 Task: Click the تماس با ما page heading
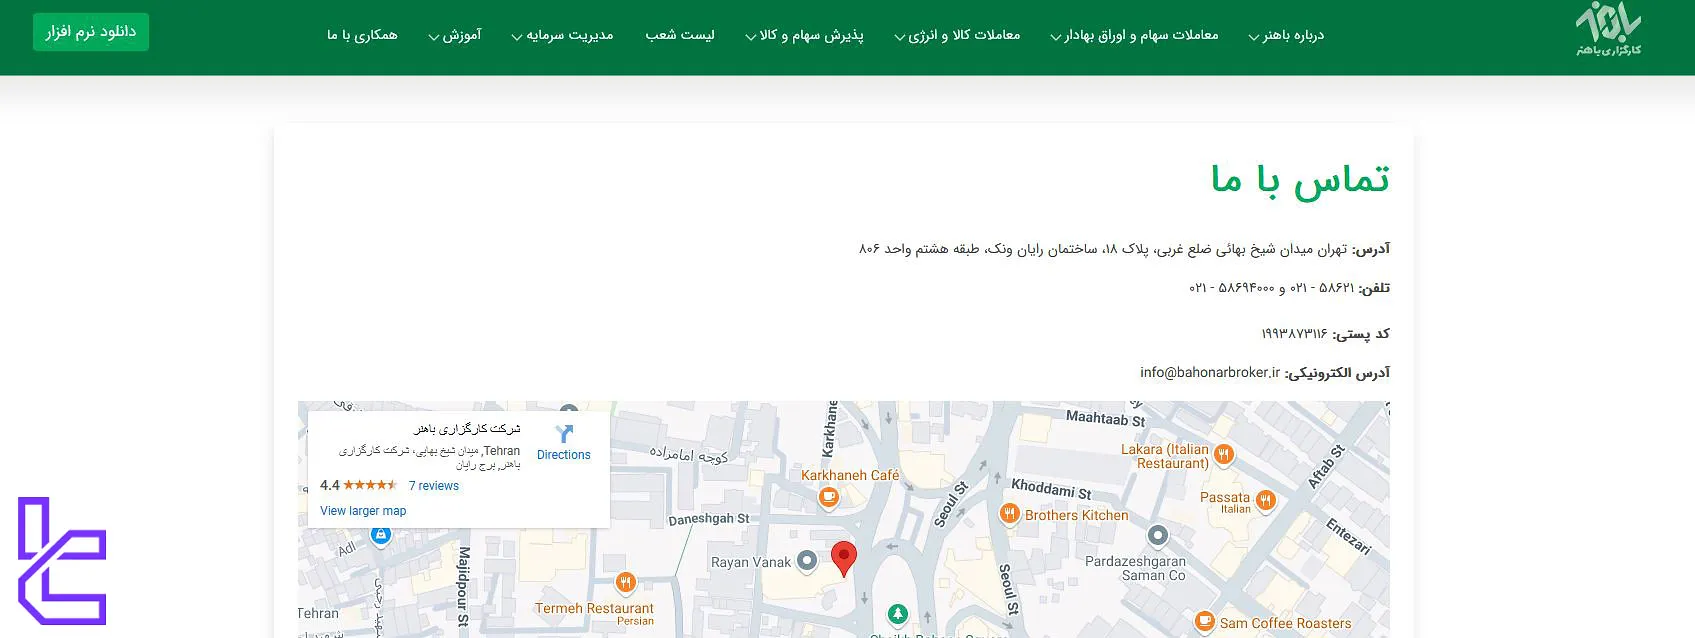[x=1300, y=180]
